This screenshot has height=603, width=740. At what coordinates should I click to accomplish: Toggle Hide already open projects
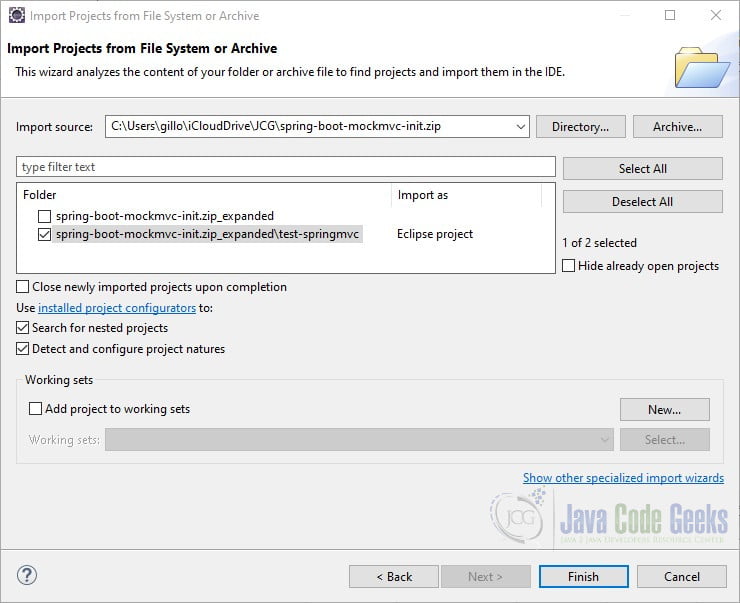pos(569,266)
